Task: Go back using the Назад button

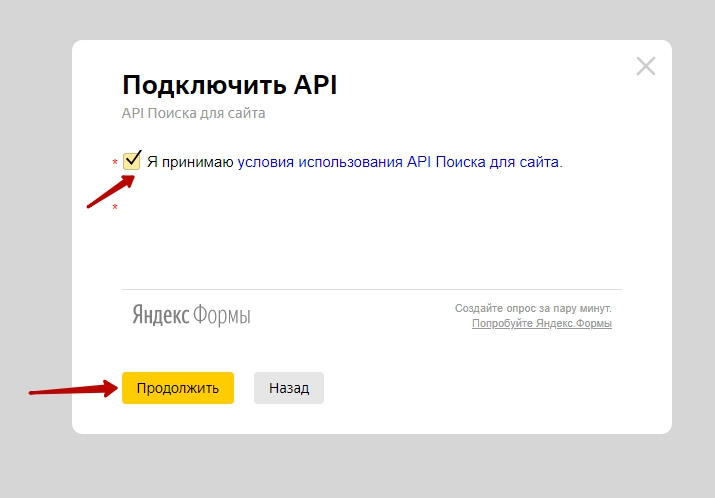Action: [288, 388]
